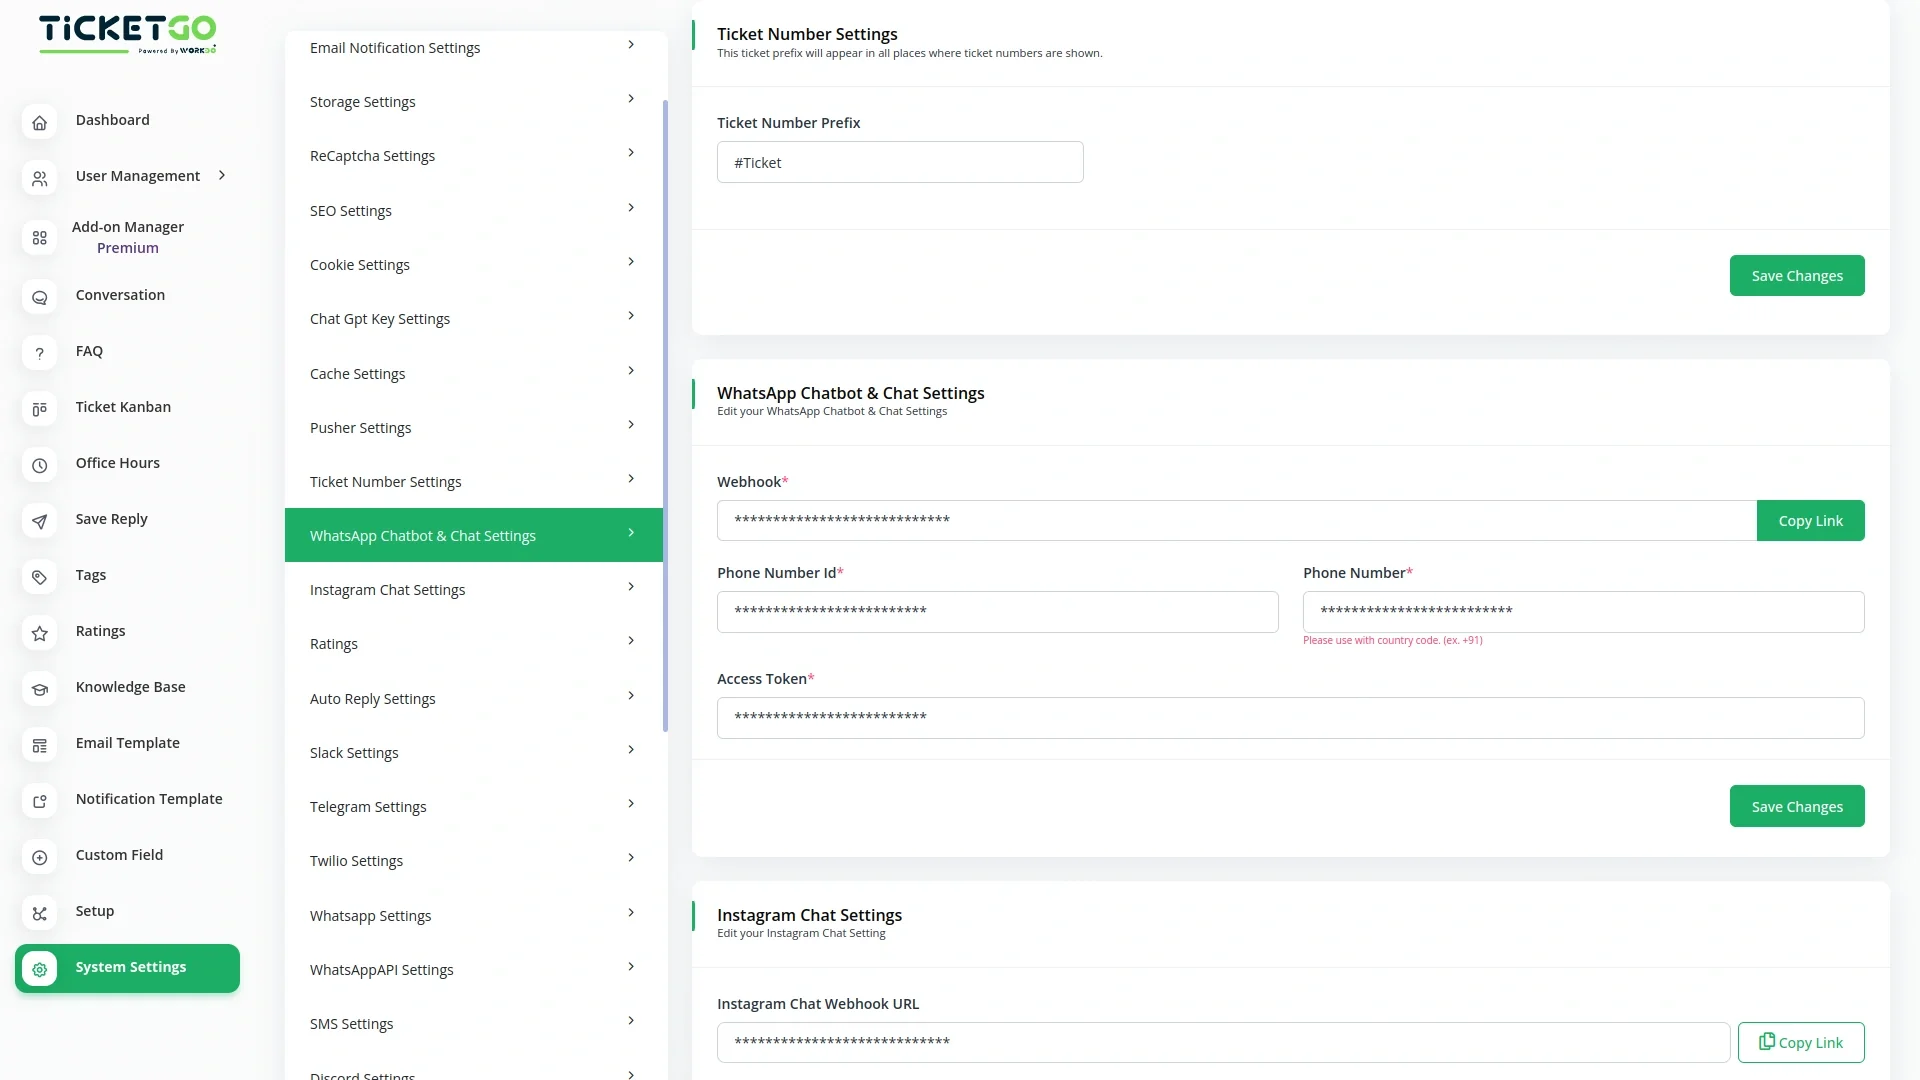This screenshot has height=1080, width=1920.
Task: Copy the WhatsApp Webhook link
Action: [x=1809, y=520]
